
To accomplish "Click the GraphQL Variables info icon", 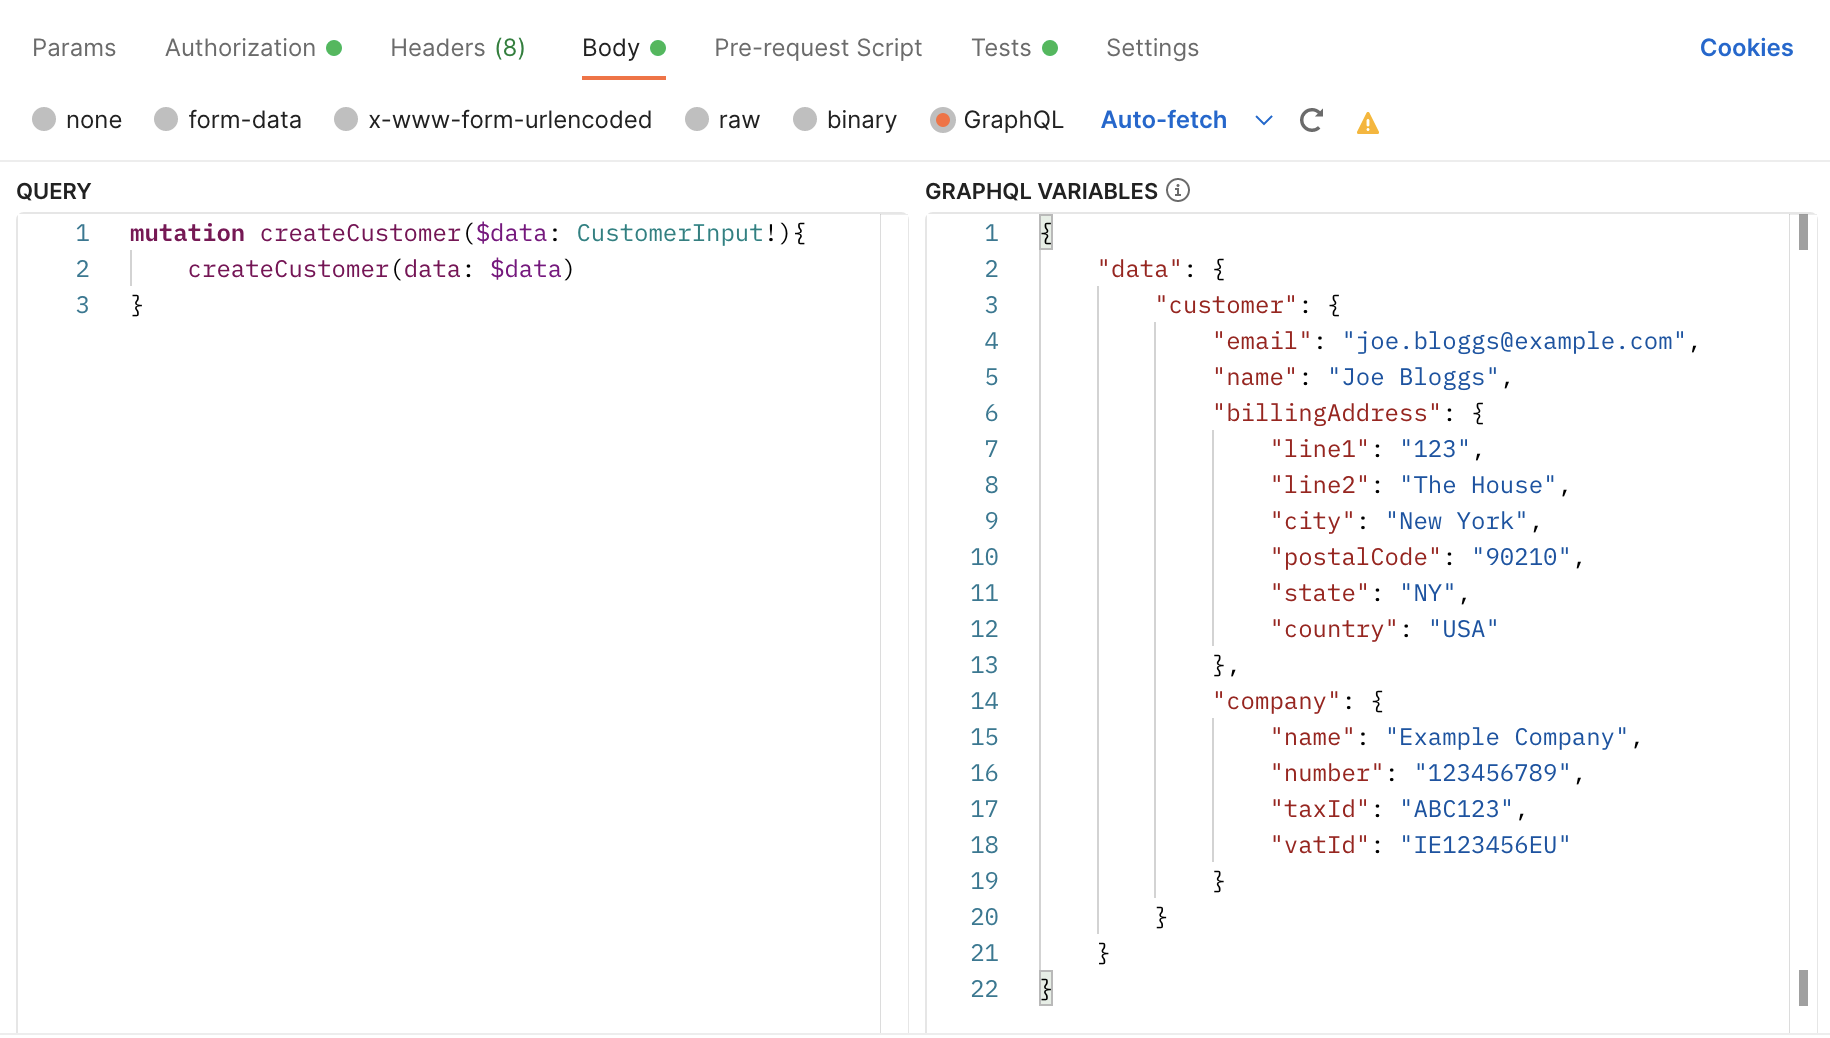I will [1178, 190].
